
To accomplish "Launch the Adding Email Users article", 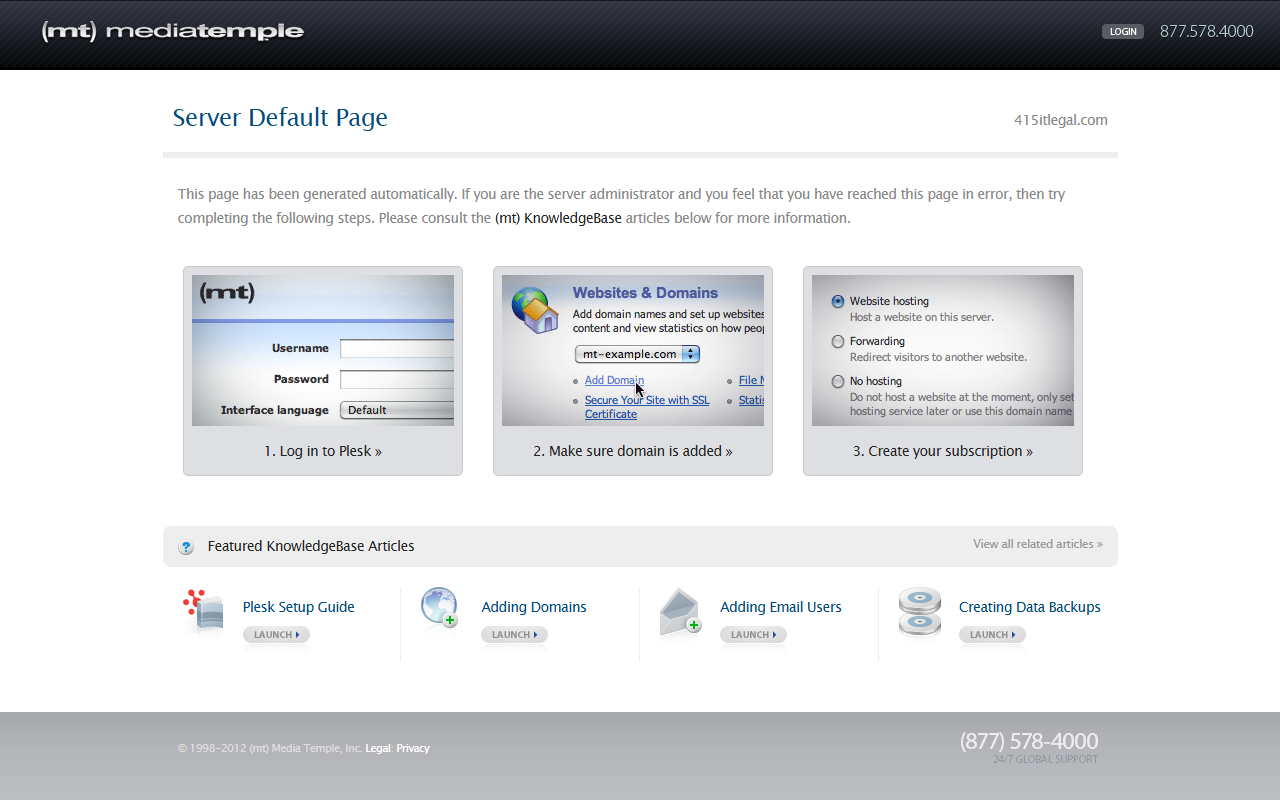I will pos(753,635).
